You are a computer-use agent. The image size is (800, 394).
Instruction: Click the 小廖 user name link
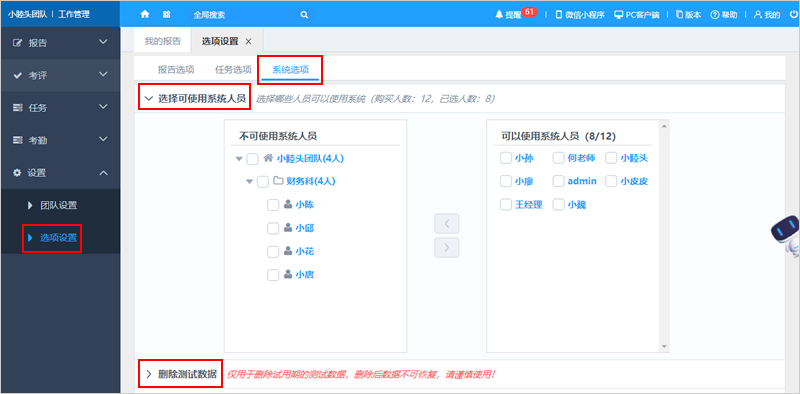coord(524,181)
